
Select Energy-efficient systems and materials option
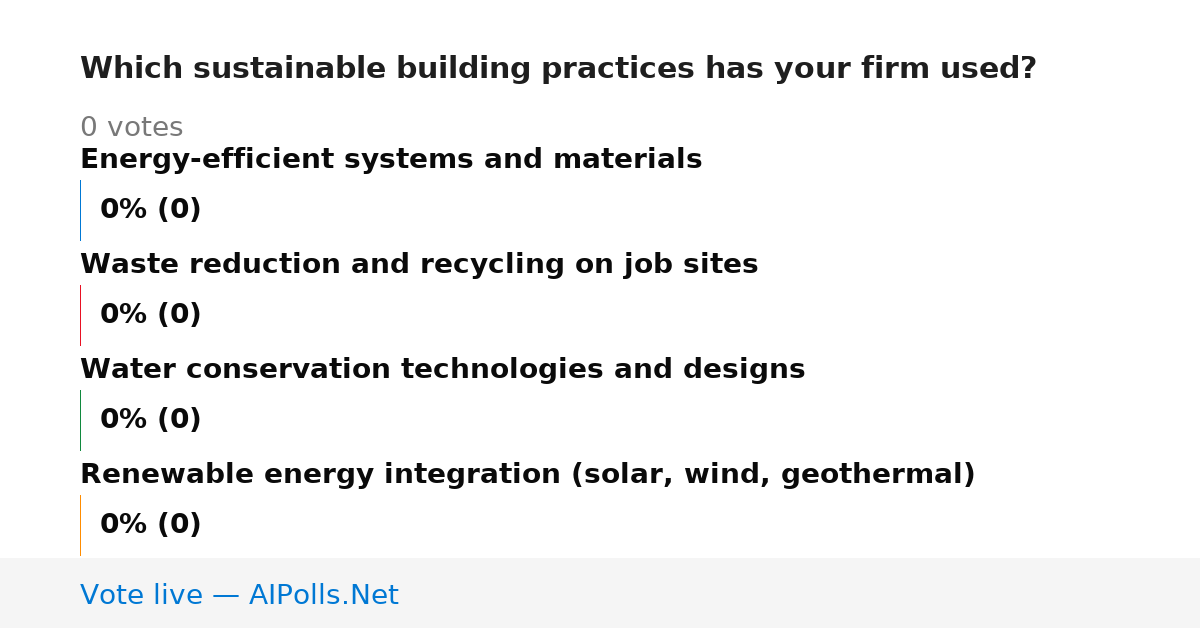pyautogui.click(x=391, y=160)
